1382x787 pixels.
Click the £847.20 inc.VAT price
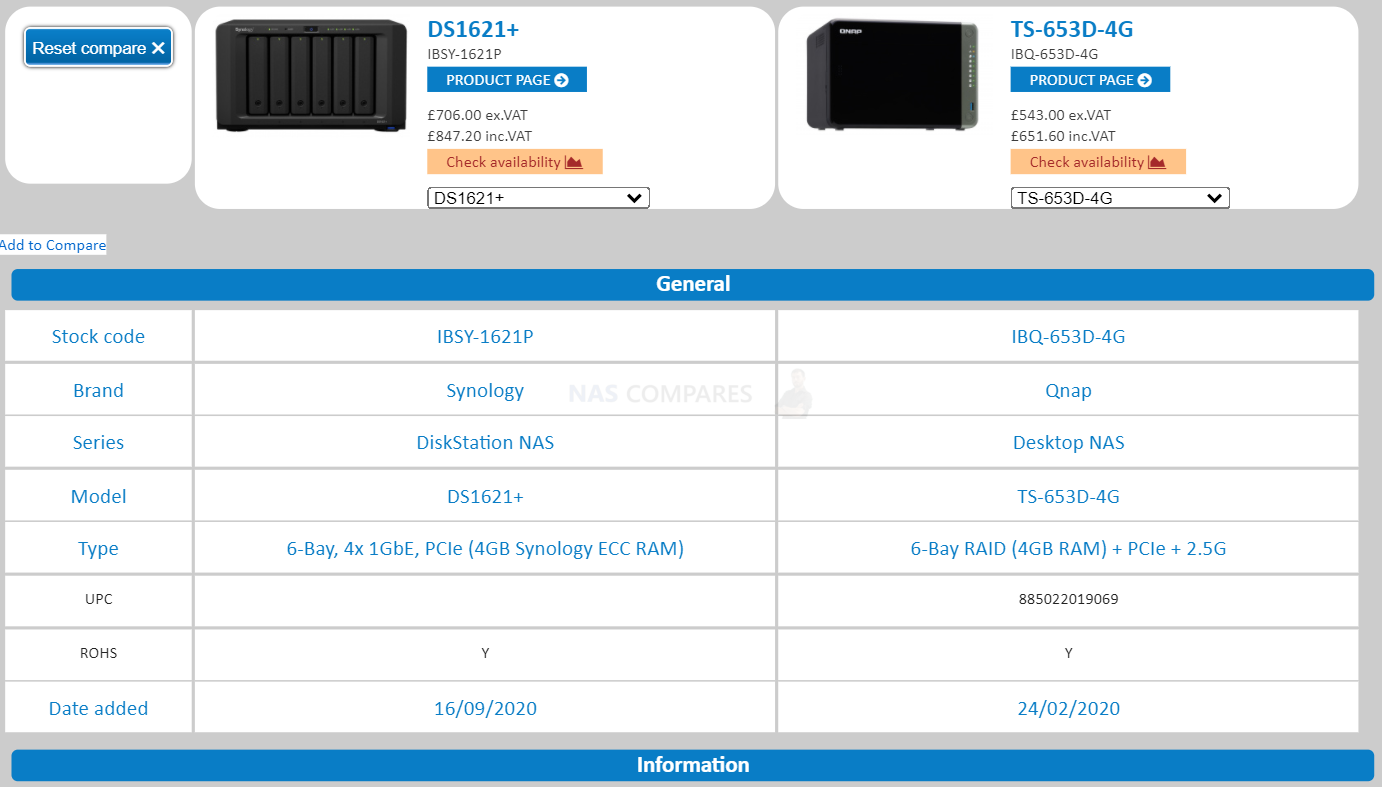coord(480,136)
